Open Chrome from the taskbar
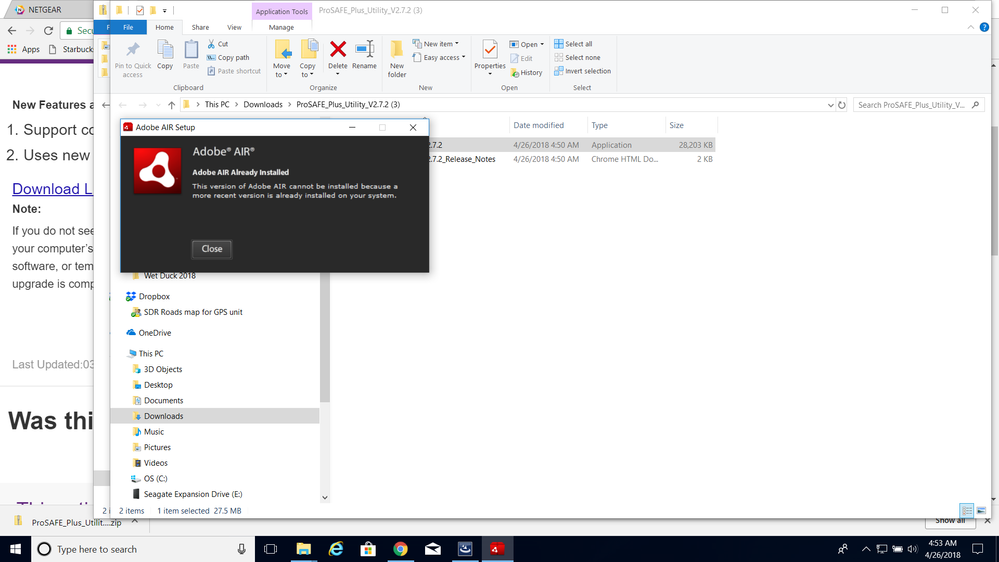999x562 pixels. tap(400, 549)
